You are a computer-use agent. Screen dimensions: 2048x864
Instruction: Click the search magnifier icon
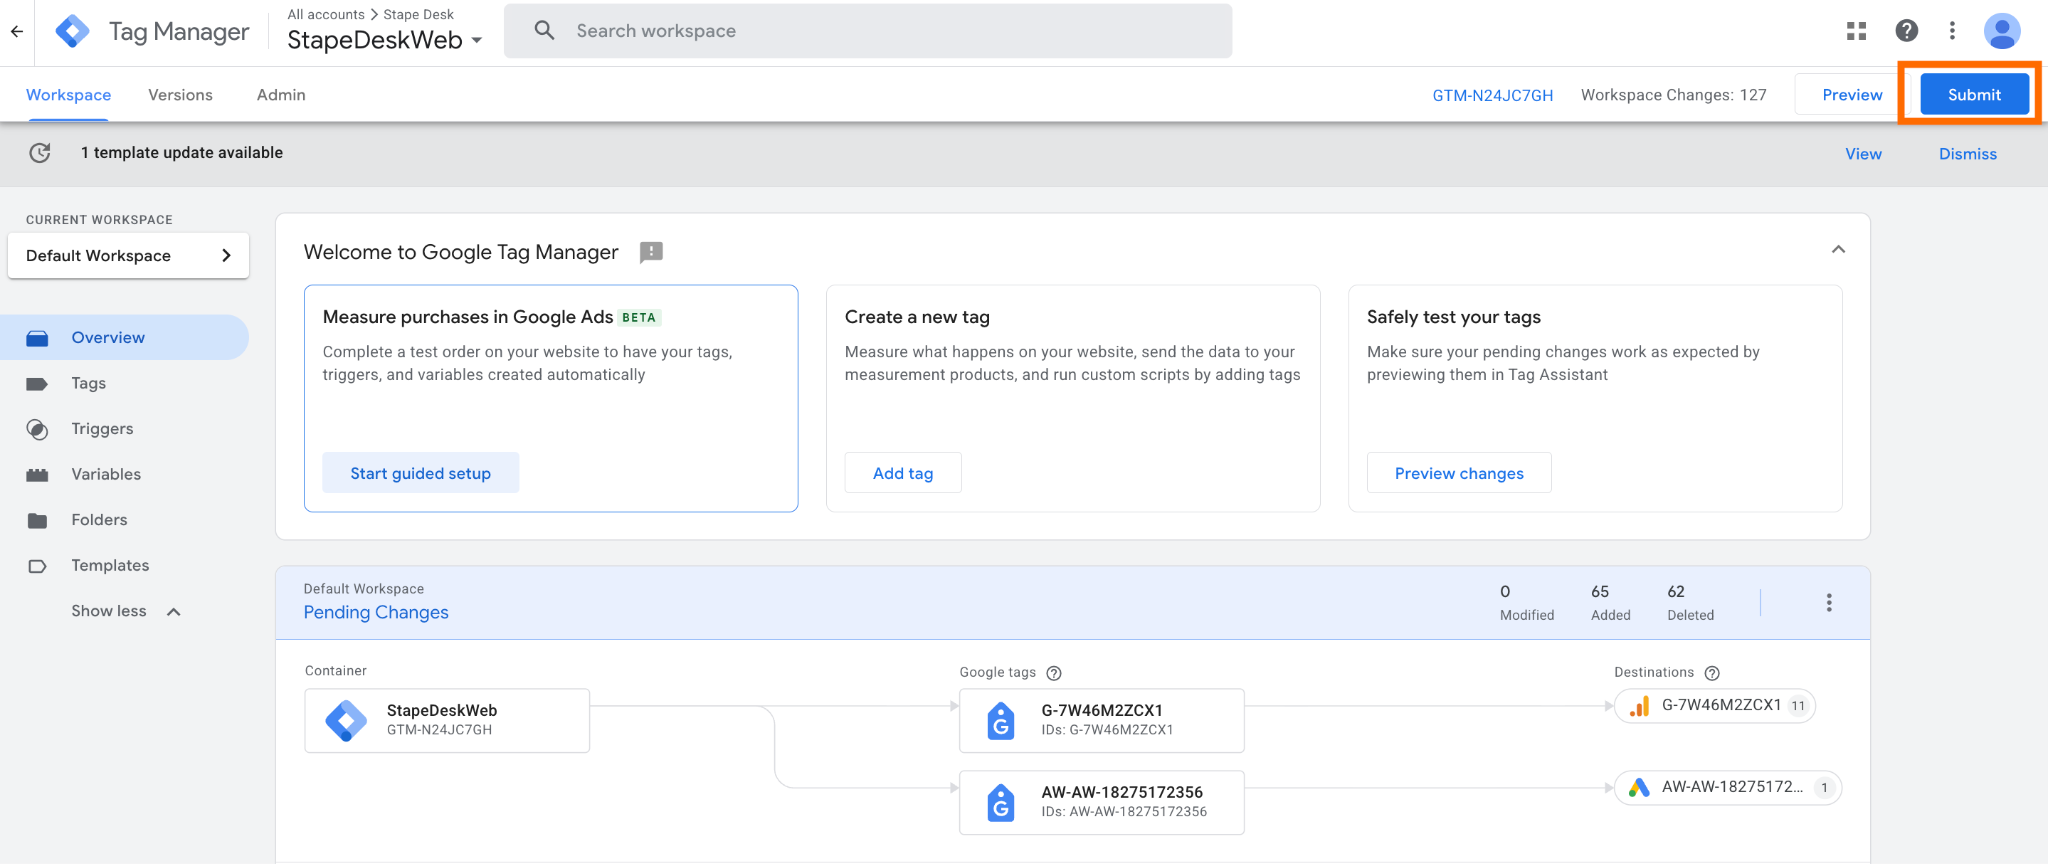pyautogui.click(x=544, y=31)
